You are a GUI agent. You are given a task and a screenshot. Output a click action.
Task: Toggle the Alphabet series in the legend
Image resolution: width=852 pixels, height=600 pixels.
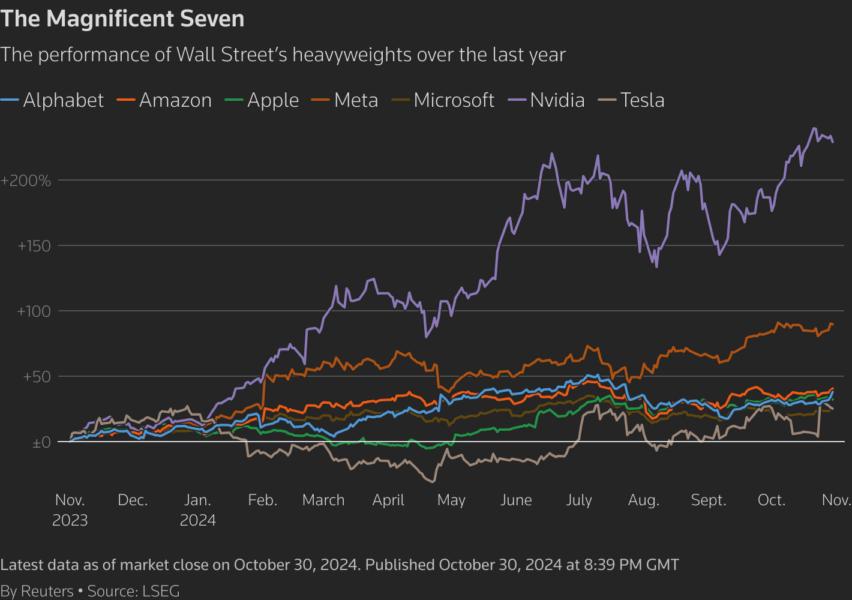62,100
